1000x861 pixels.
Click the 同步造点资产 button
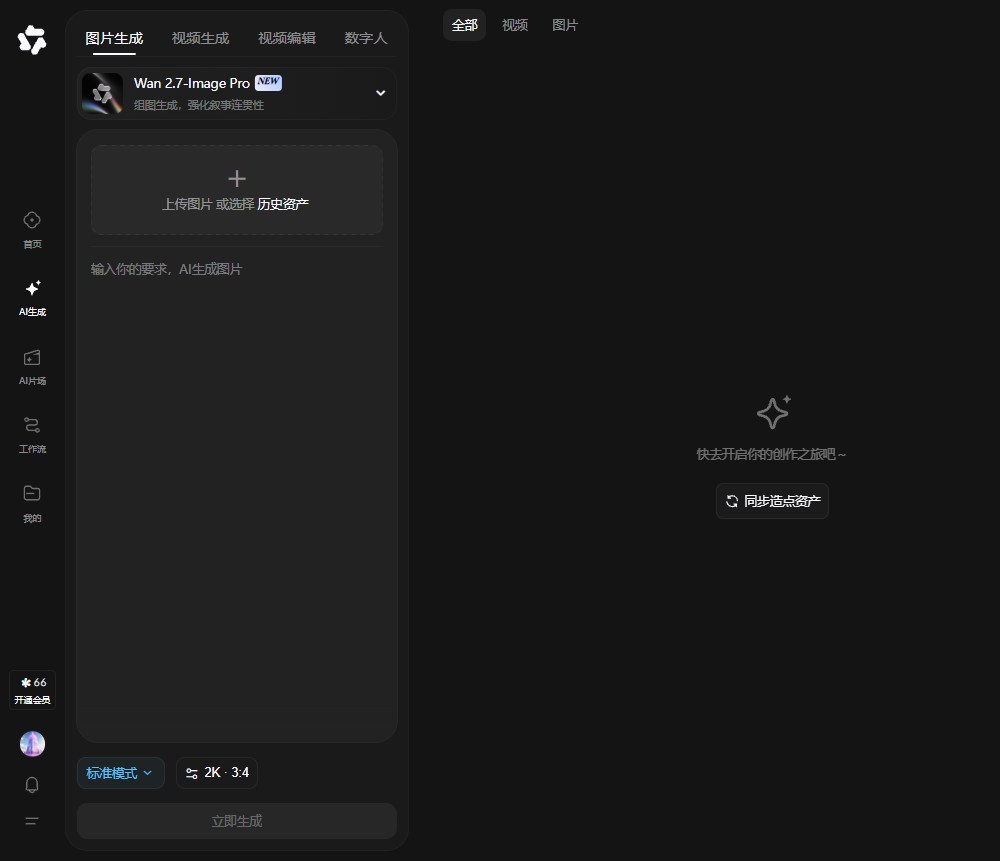point(772,501)
